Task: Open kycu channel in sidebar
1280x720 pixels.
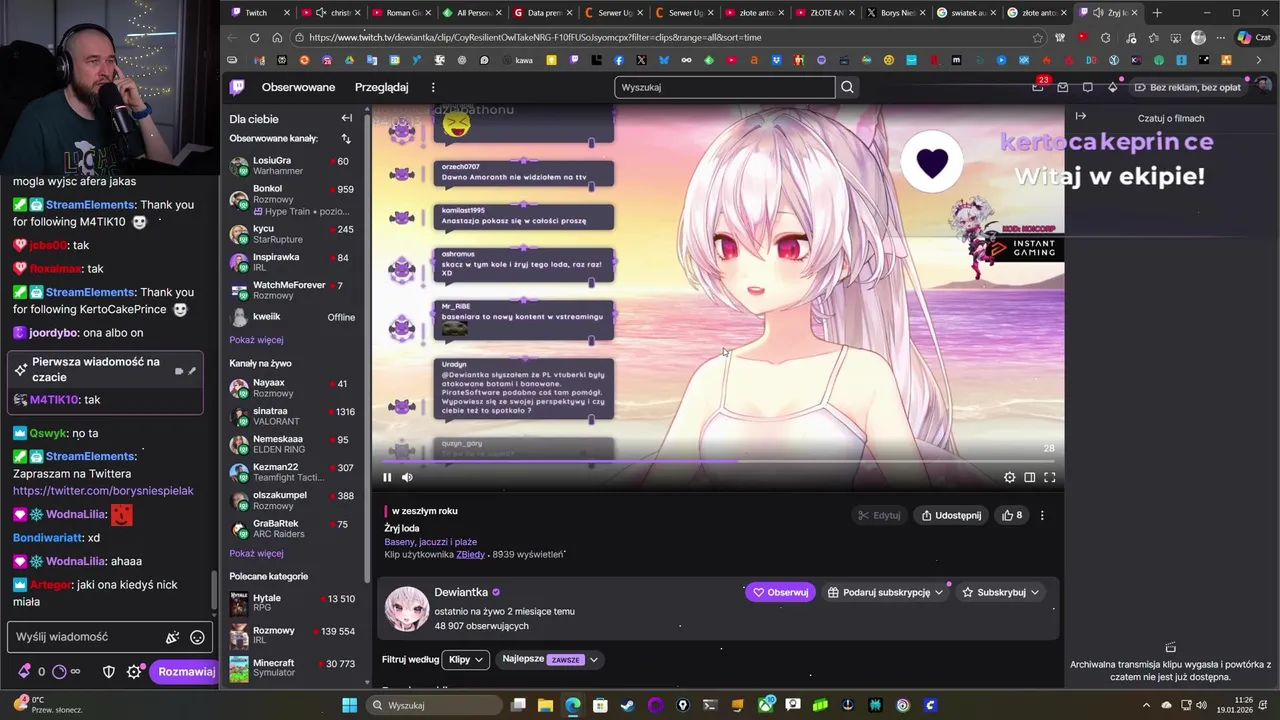Action: tap(292, 234)
